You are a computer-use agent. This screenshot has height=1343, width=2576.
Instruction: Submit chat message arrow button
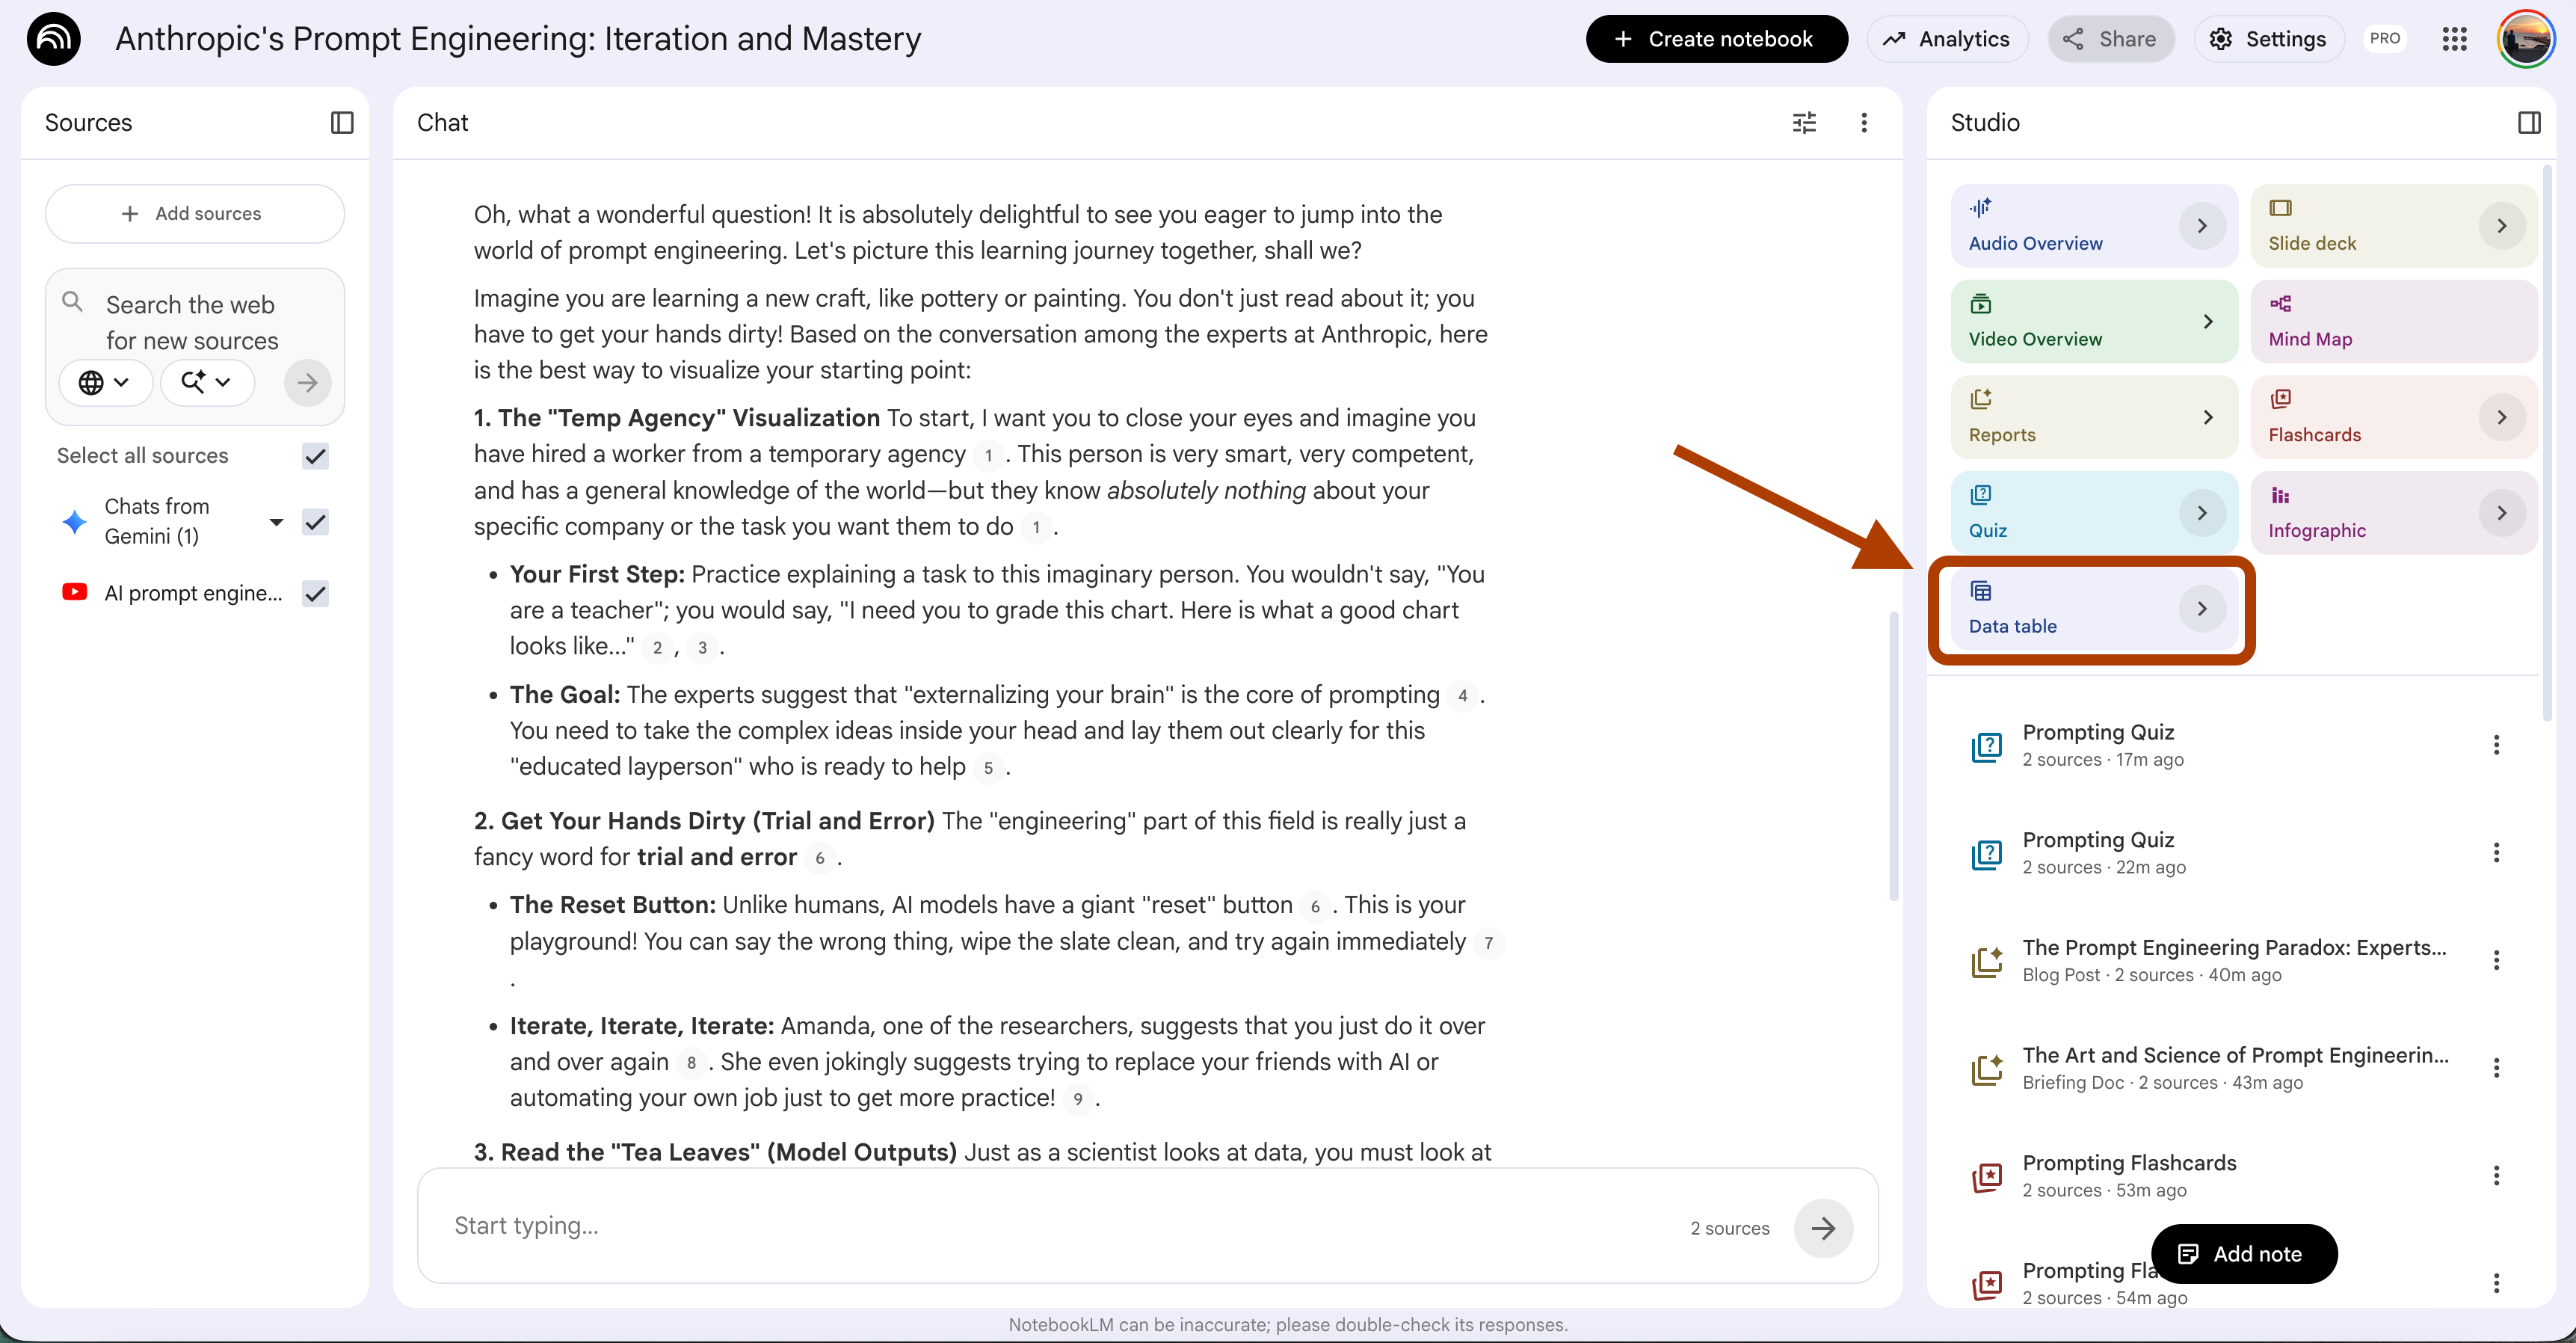tap(1823, 1228)
